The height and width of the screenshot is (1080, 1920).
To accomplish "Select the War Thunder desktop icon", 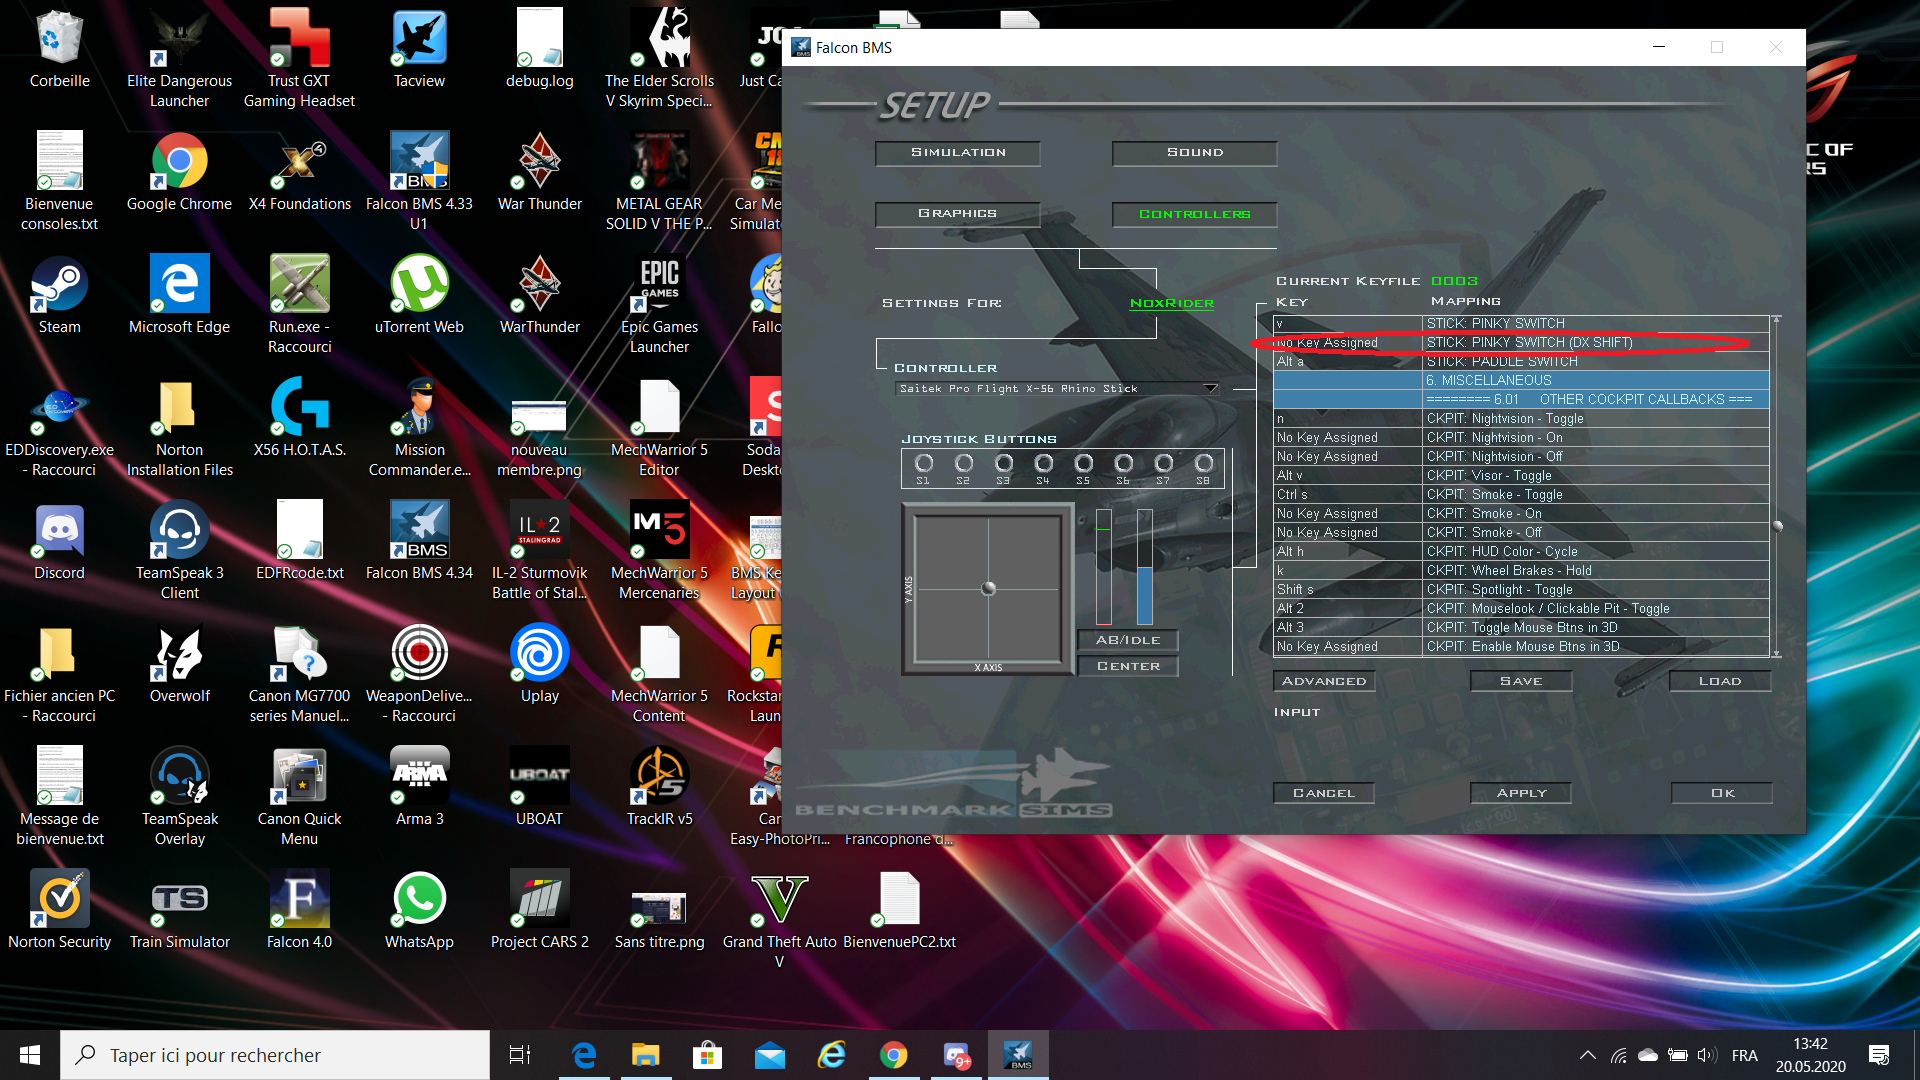I will (539, 173).
